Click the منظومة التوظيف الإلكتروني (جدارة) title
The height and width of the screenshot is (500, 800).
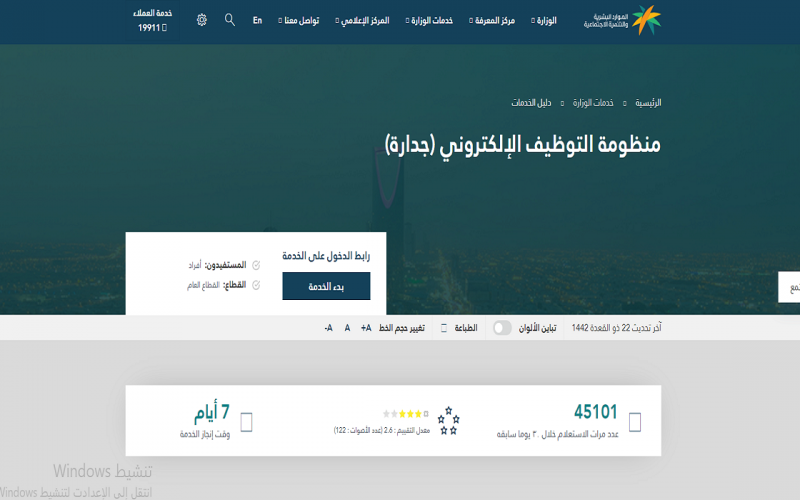(x=522, y=145)
